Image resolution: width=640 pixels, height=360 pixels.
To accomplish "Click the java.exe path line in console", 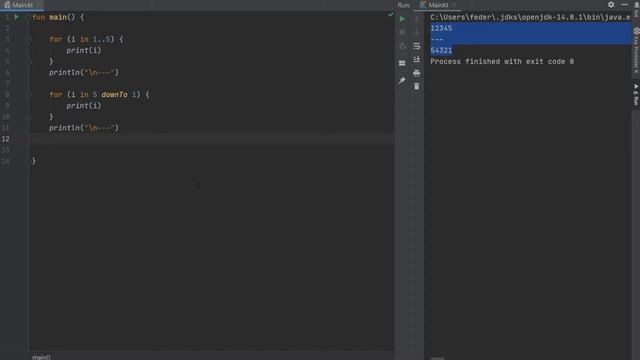I will (x=530, y=17).
